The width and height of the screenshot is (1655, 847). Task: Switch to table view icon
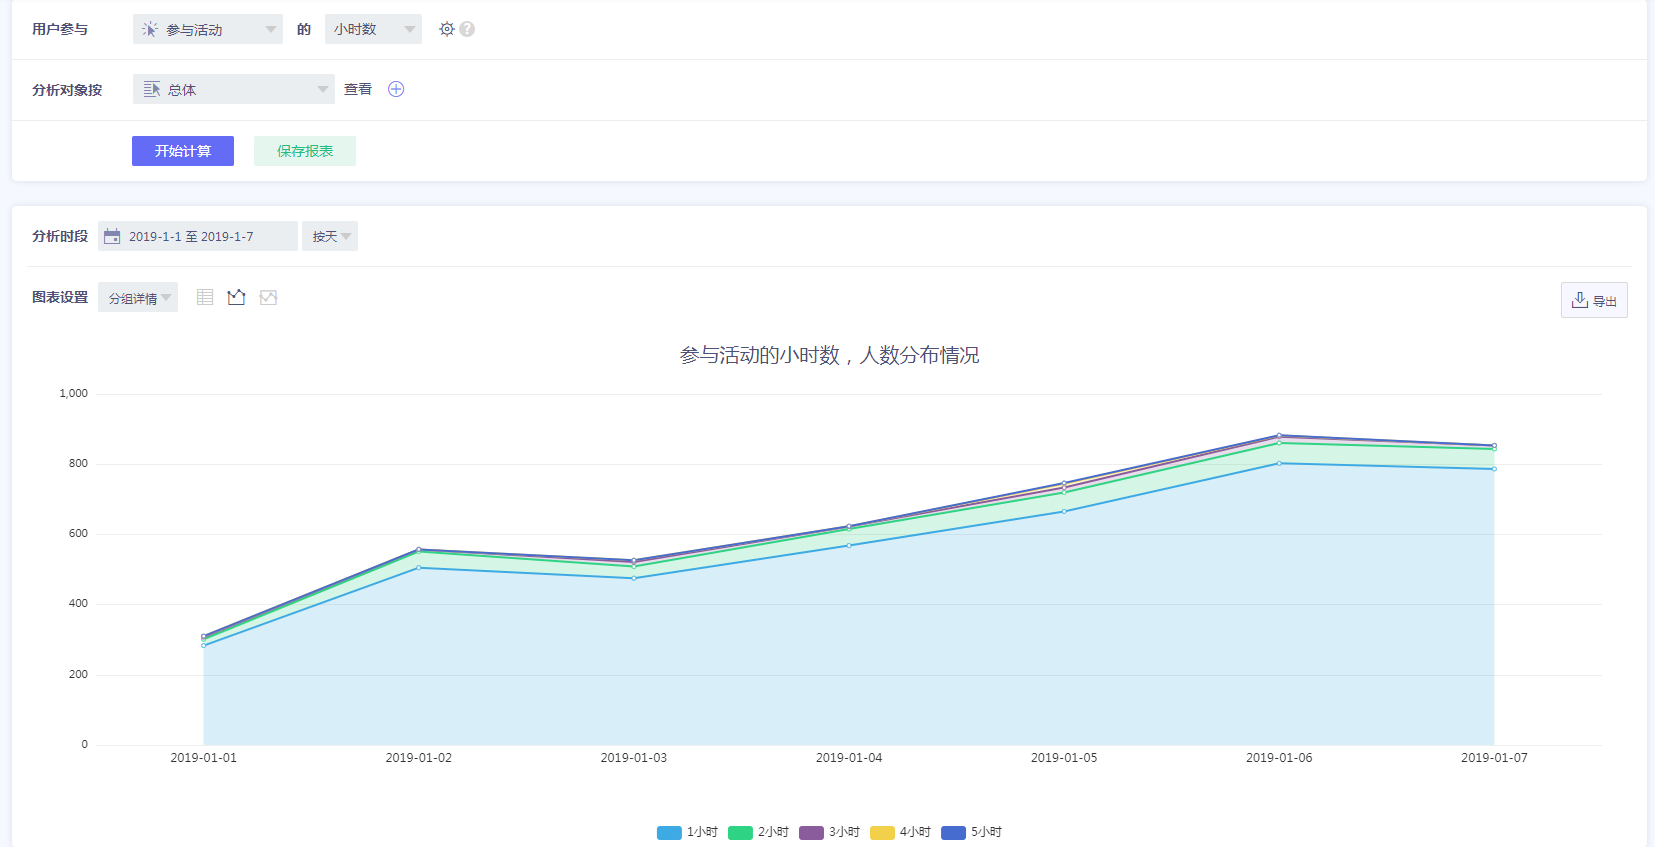[x=205, y=297]
